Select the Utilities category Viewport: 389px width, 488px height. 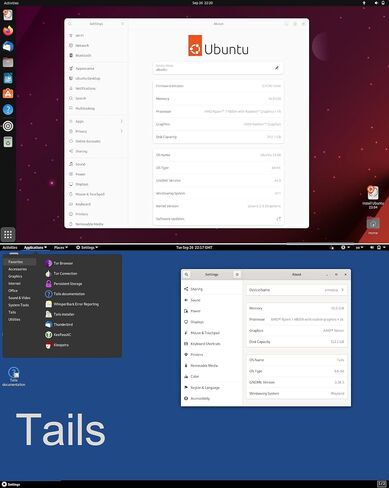pos(20,319)
